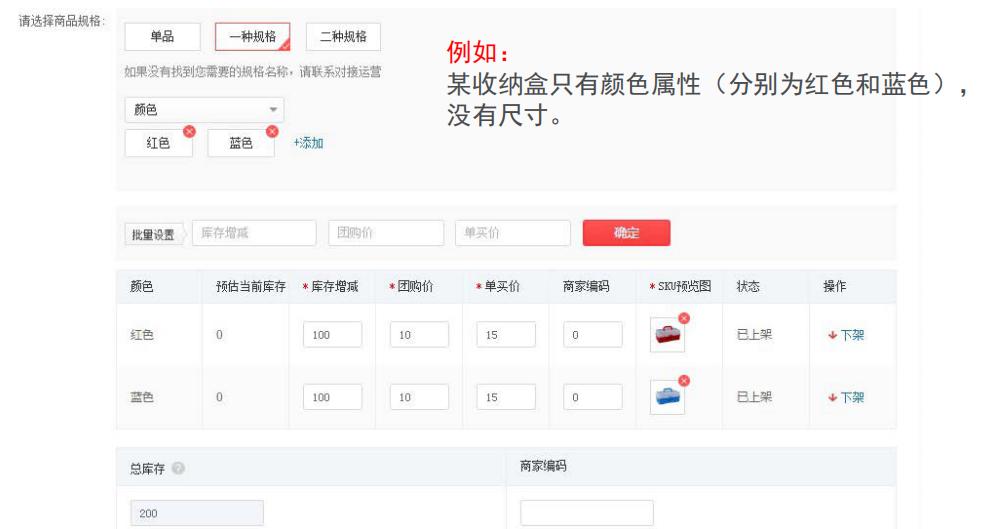
Task: Edit 单买价 field in 蓝色 row
Action: coord(506,397)
